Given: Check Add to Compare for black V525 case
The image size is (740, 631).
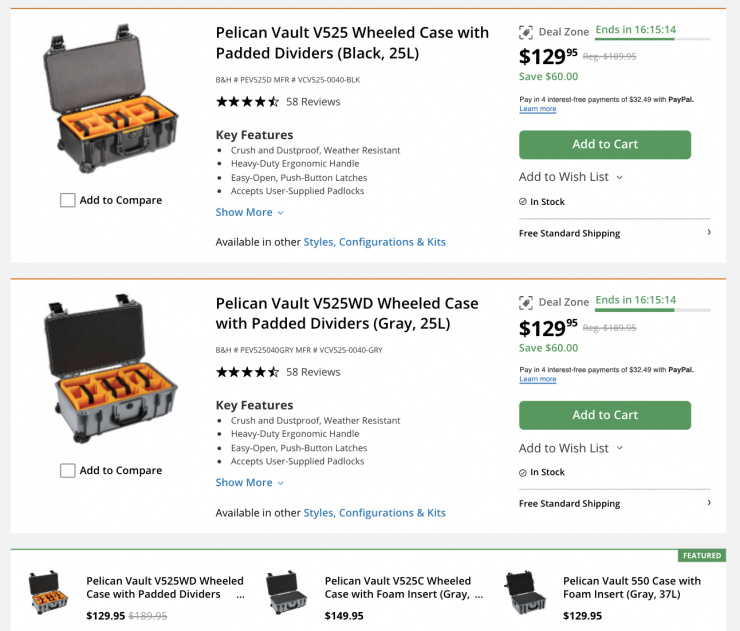Looking at the screenshot, I should click(x=68, y=200).
